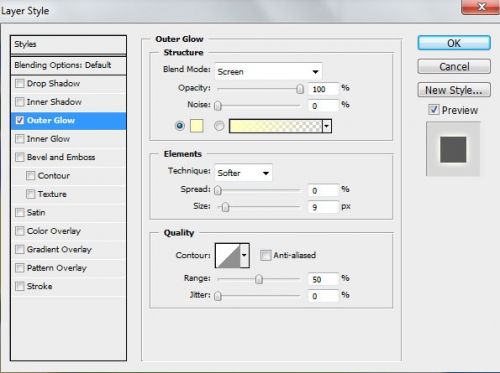Open the Blend Mode Screen dropdown
The width and height of the screenshot is (500, 373).
click(x=268, y=71)
